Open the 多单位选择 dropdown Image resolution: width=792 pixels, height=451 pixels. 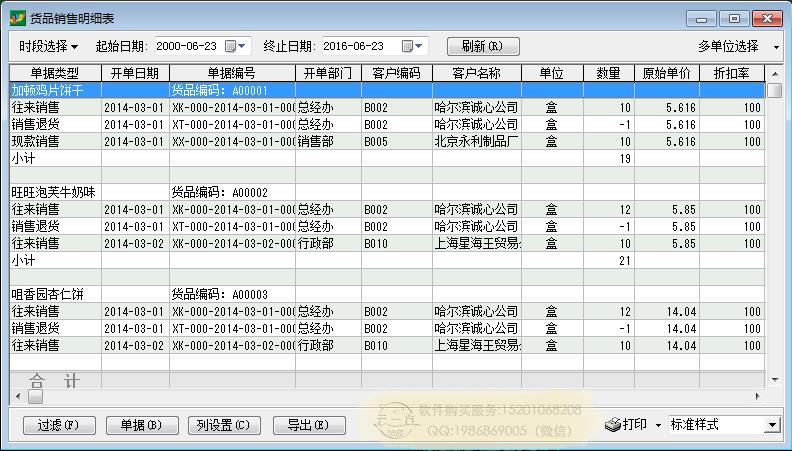click(x=740, y=47)
